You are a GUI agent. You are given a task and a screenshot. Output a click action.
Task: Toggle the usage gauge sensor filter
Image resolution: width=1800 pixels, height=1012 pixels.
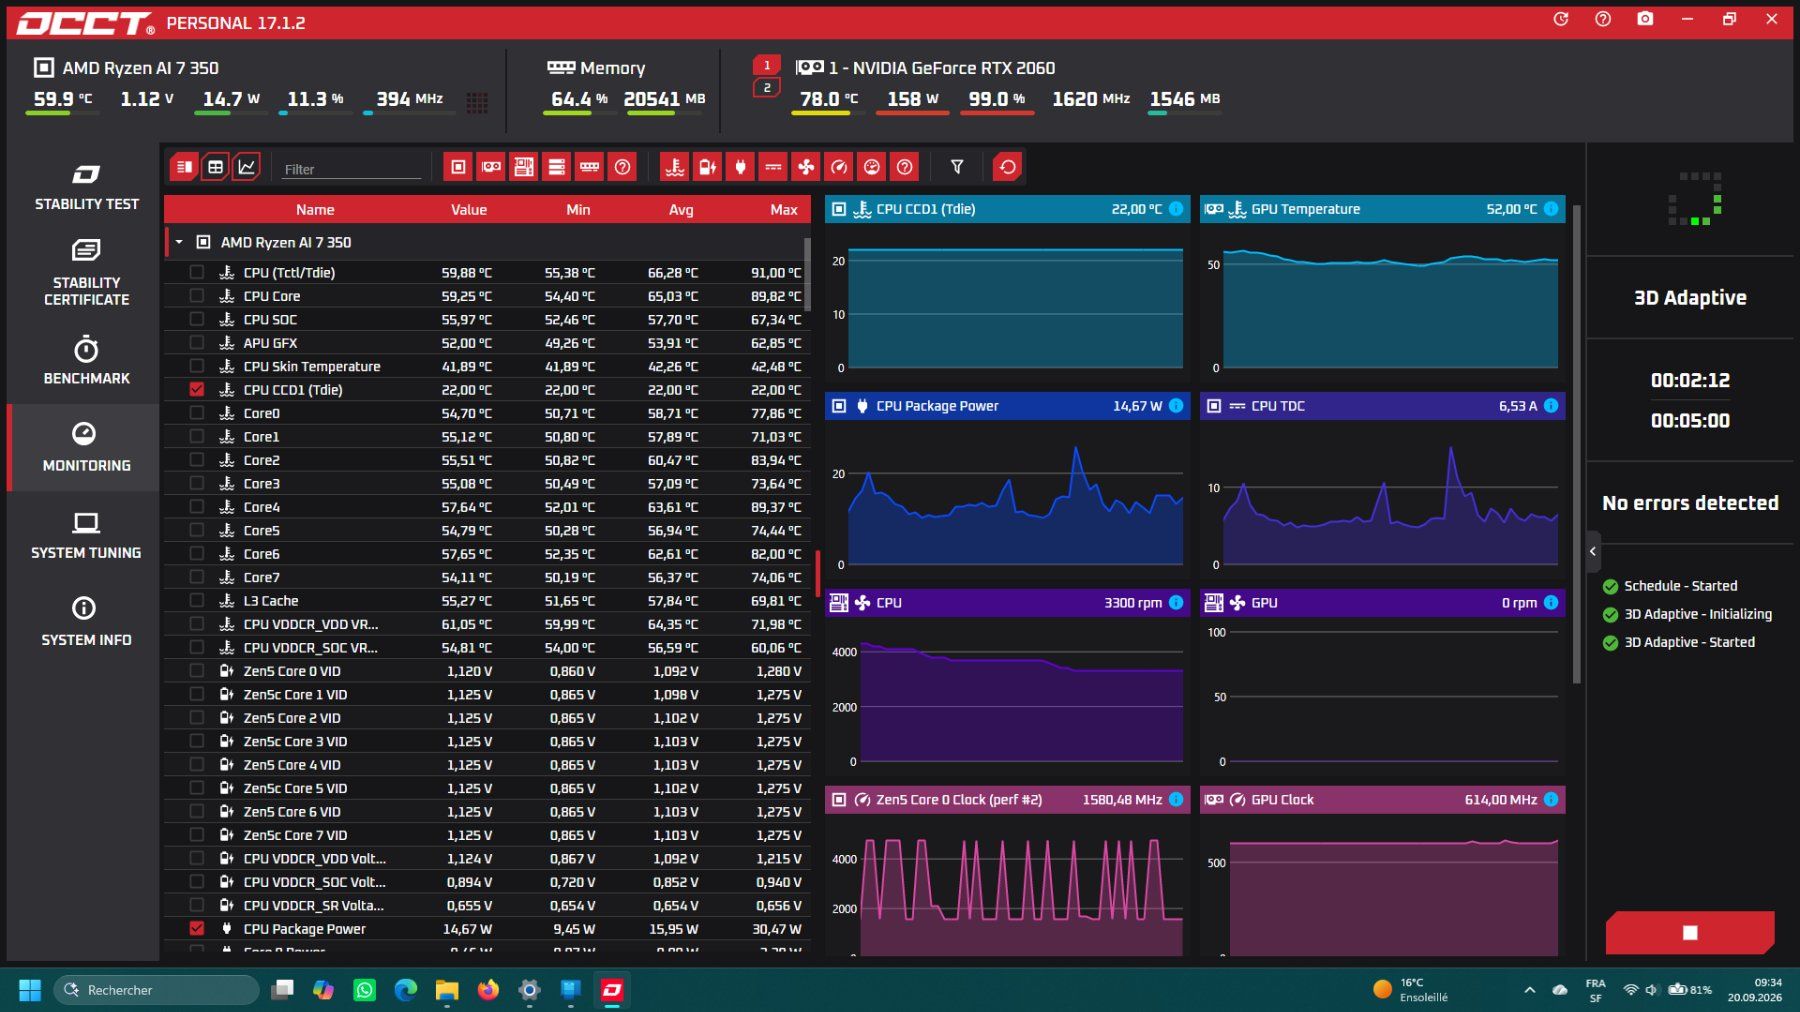(872, 167)
